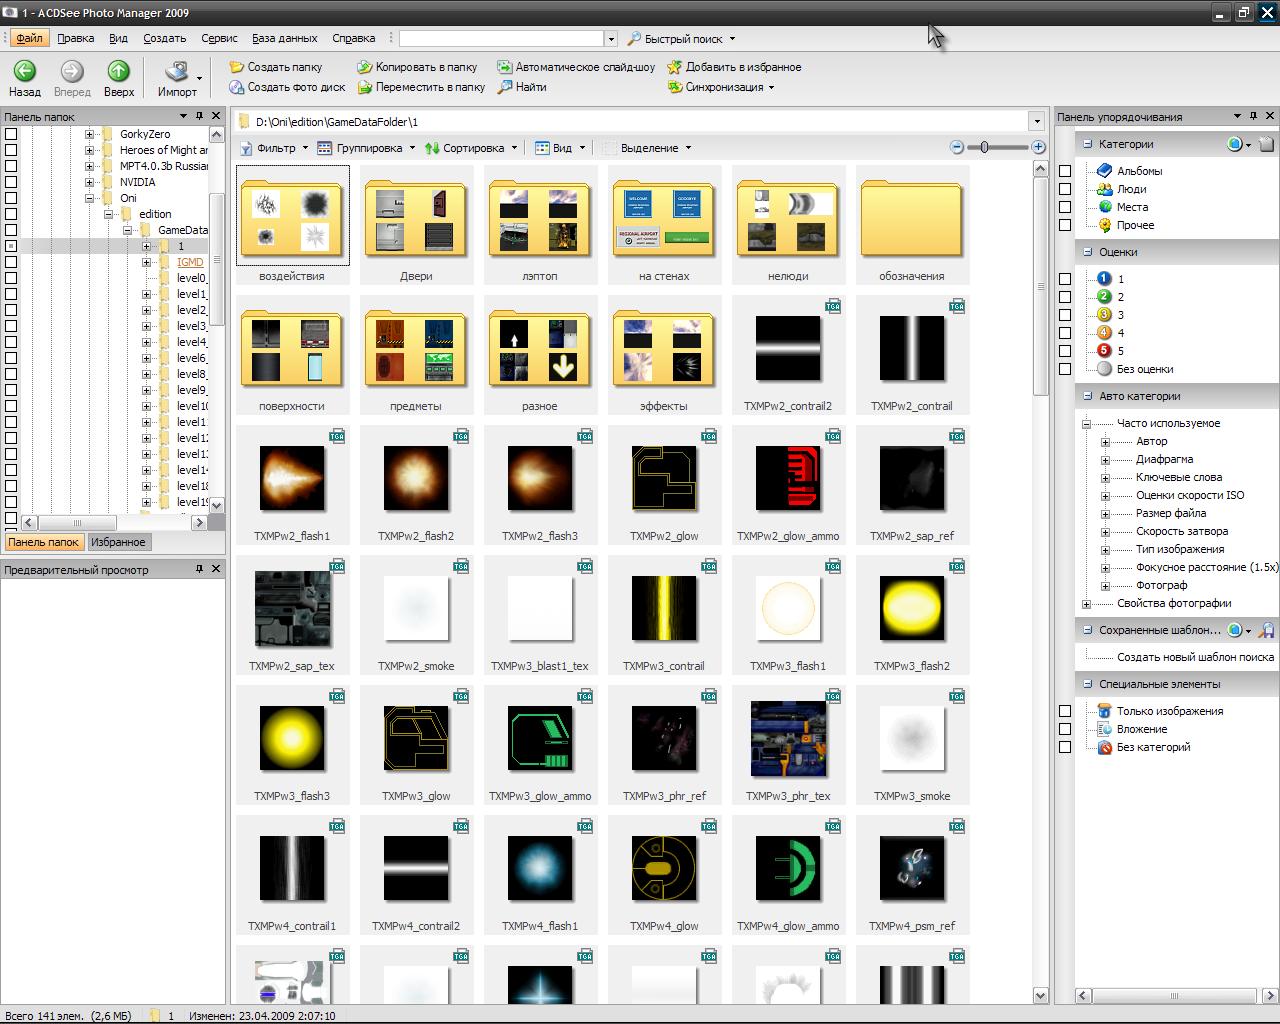
Task: Expand the Diaphragm (Диафрагма) tree node
Action: tap(1105, 460)
